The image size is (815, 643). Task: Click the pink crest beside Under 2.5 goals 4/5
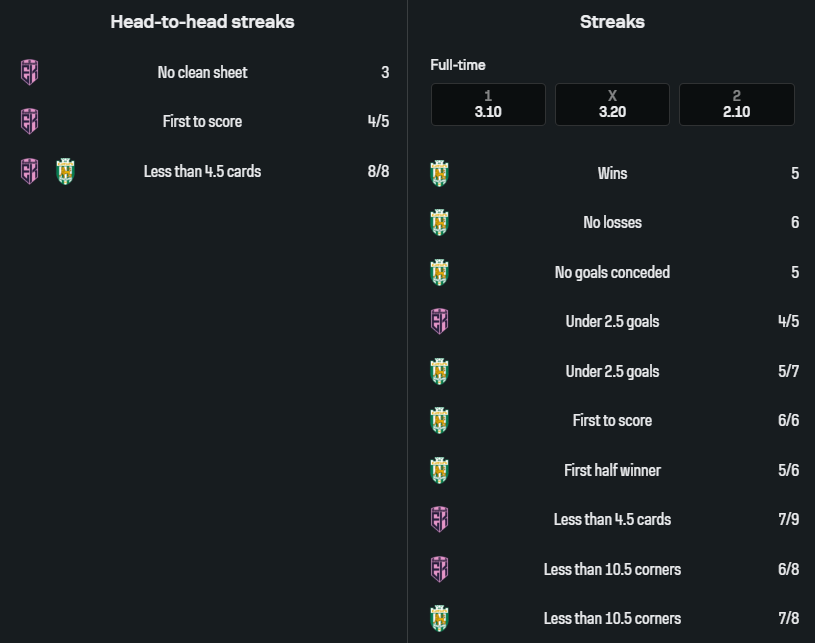pyautogui.click(x=439, y=321)
